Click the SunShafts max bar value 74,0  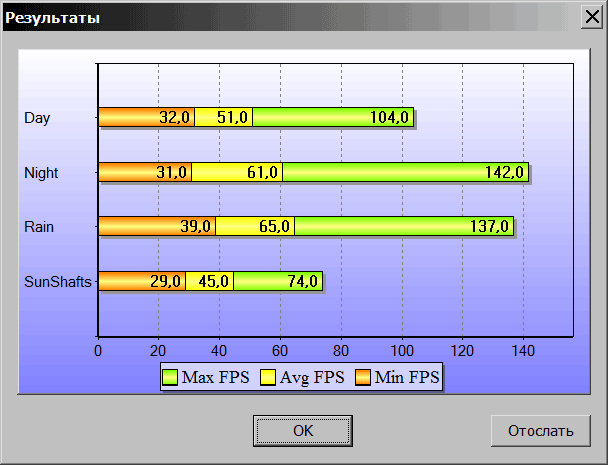[302, 281]
